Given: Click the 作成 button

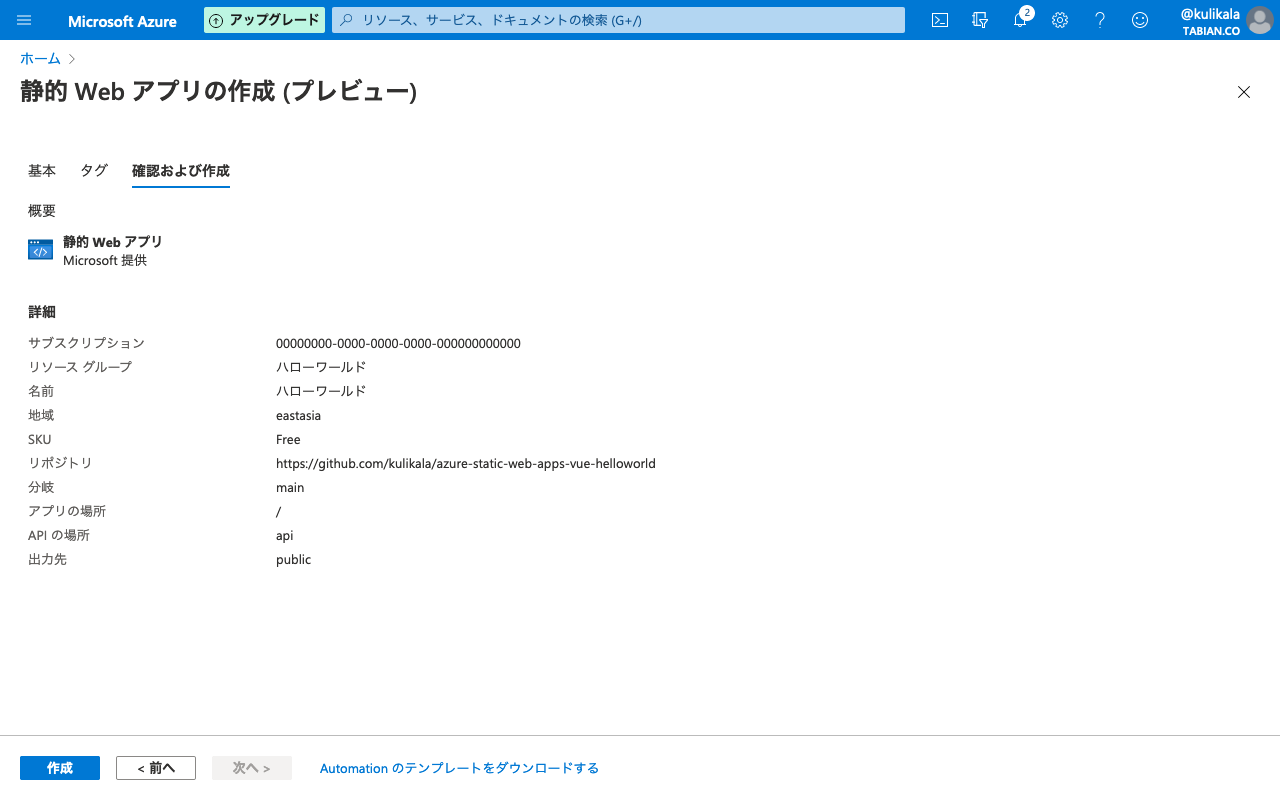Looking at the screenshot, I should (60, 768).
